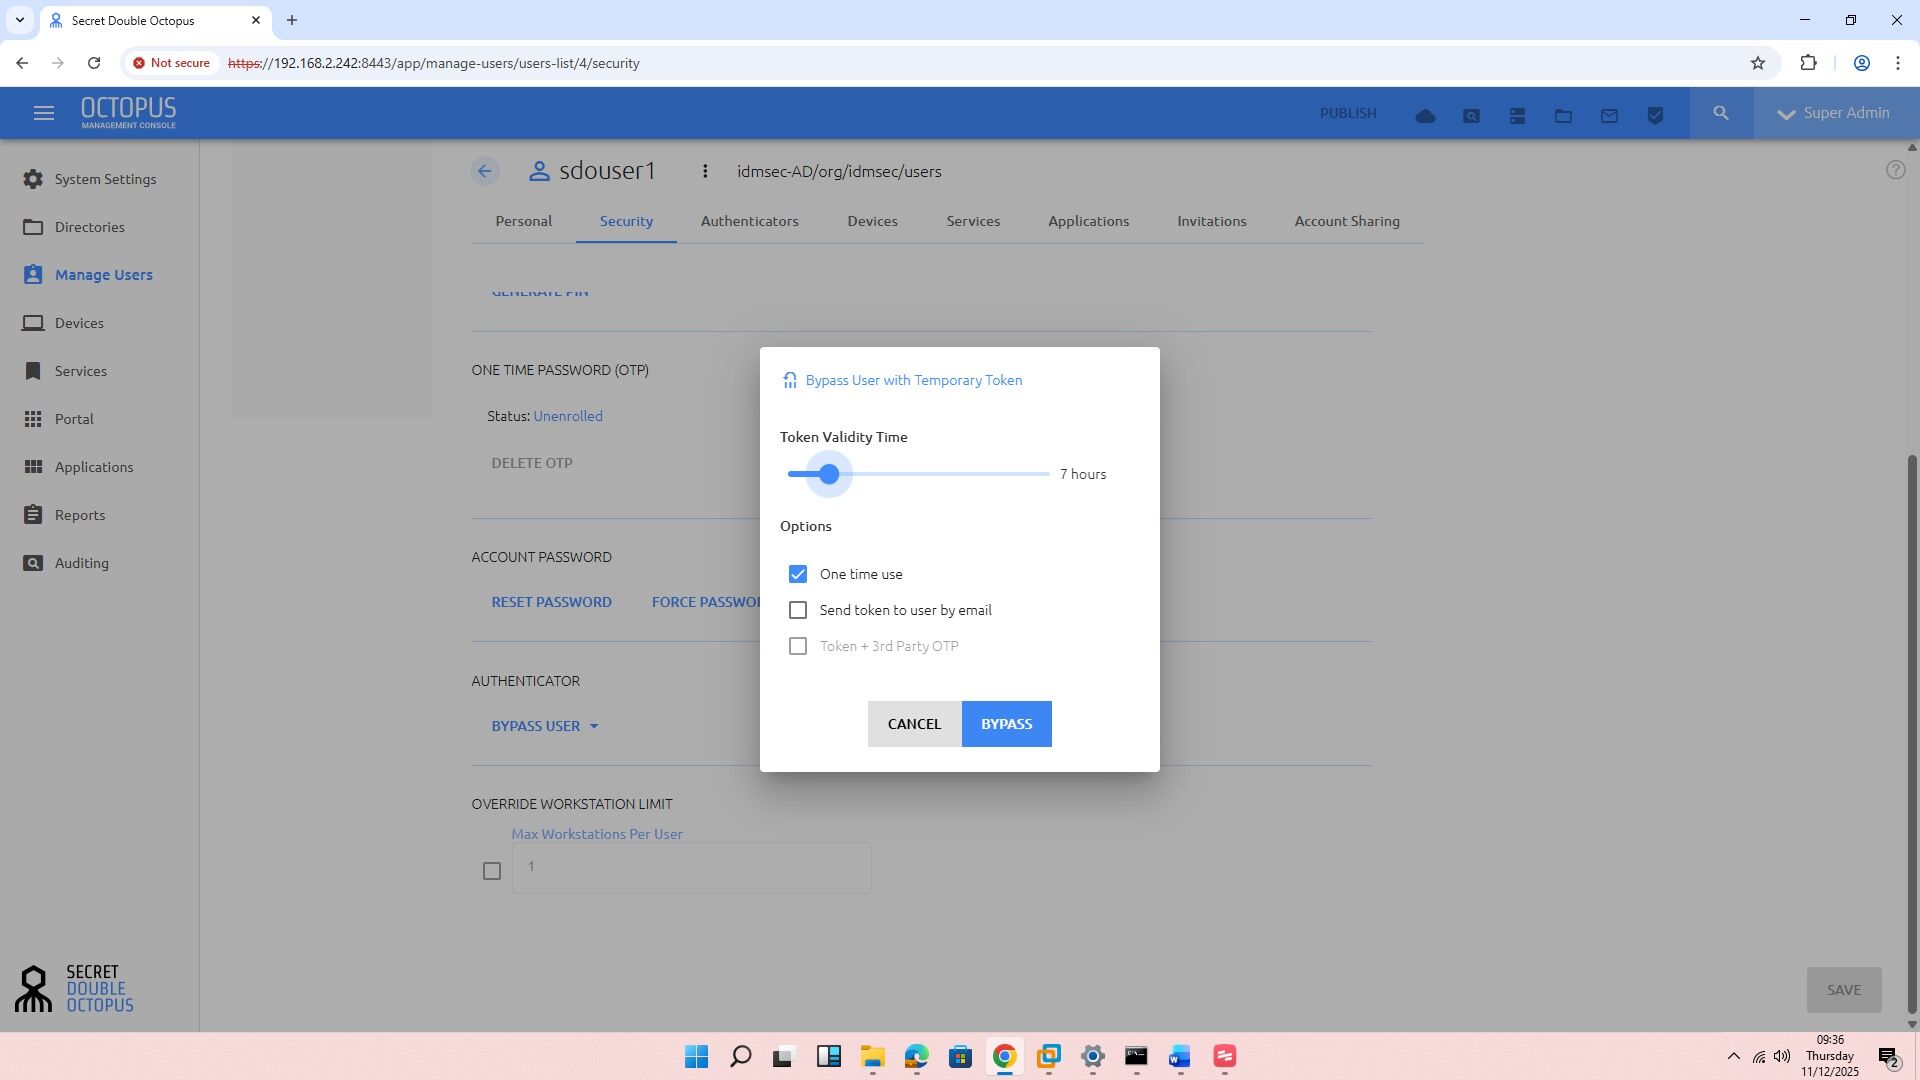The width and height of the screenshot is (1920, 1080).
Task: Click the shield checkmark icon in header
Action: point(1655,116)
